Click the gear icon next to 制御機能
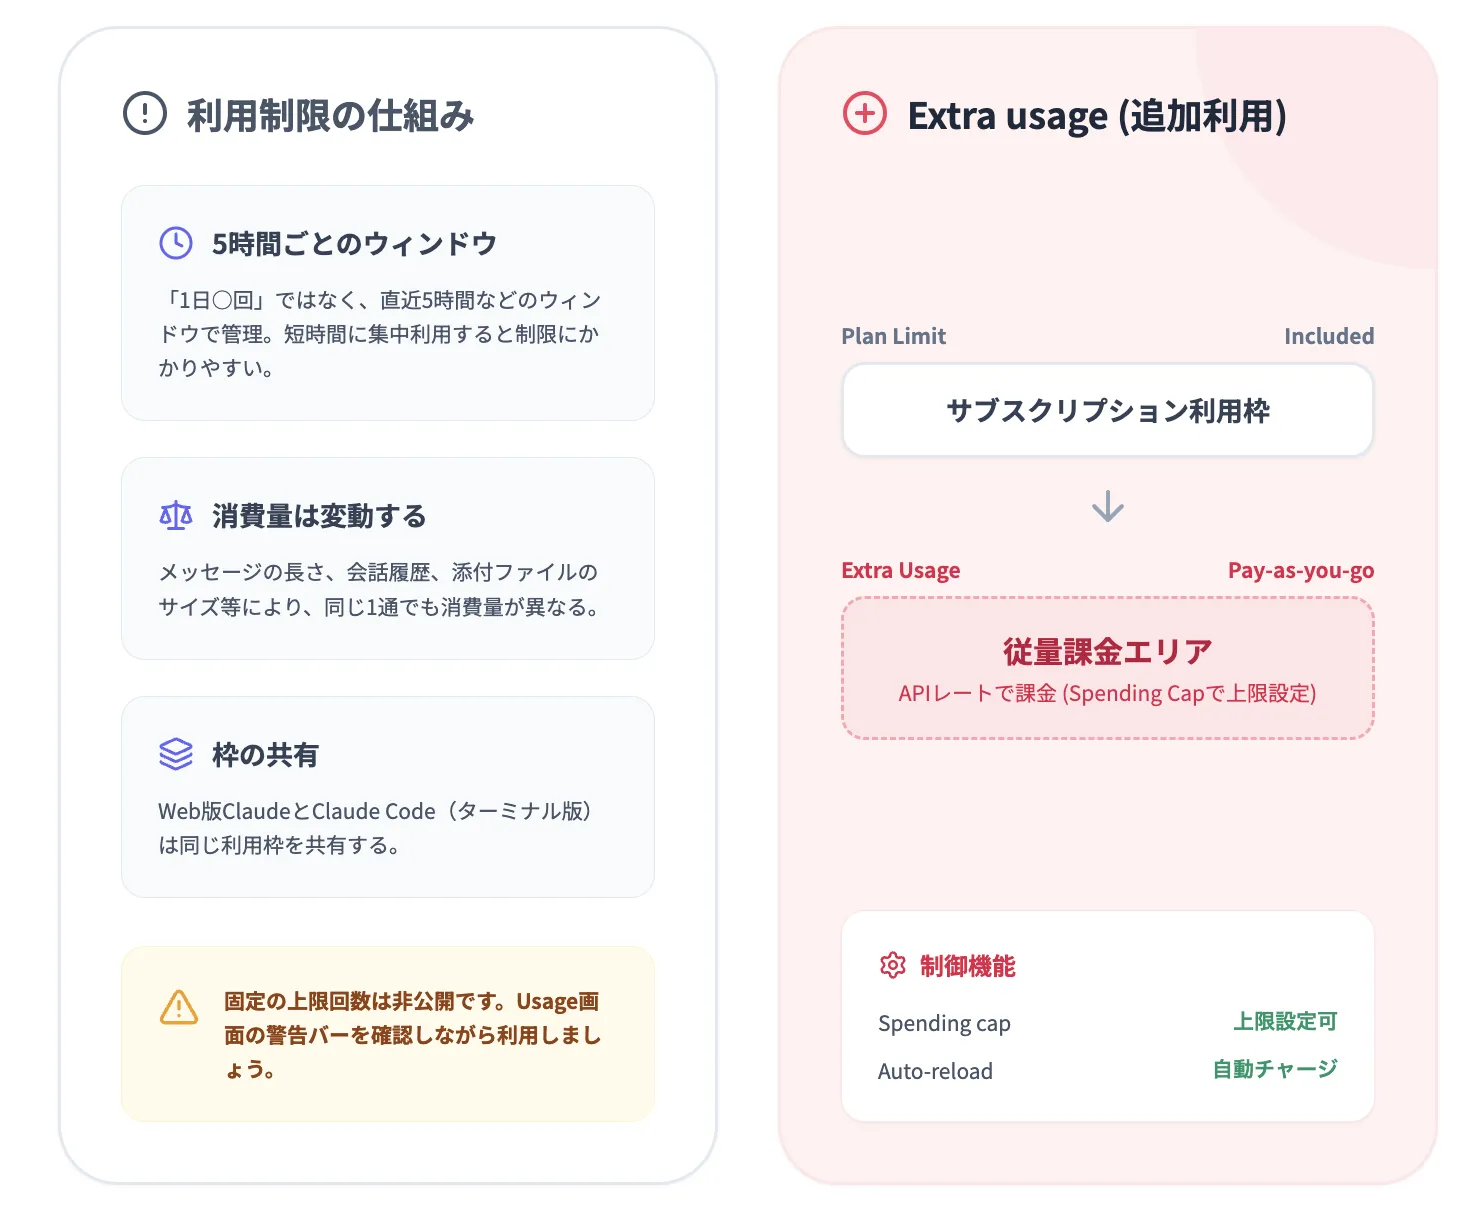Image resolution: width=1464 pixels, height=1218 pixels. click(893, 965)
